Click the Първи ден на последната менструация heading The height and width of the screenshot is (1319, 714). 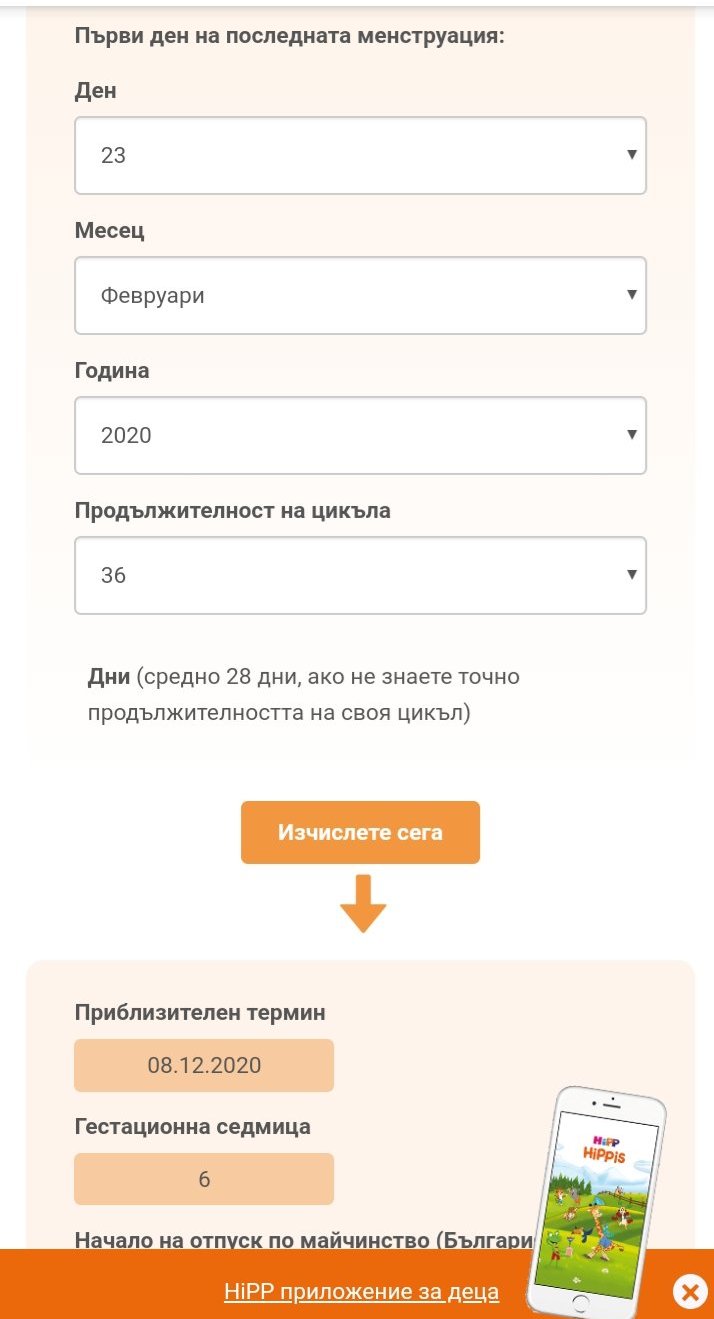(x=290, y=36)
